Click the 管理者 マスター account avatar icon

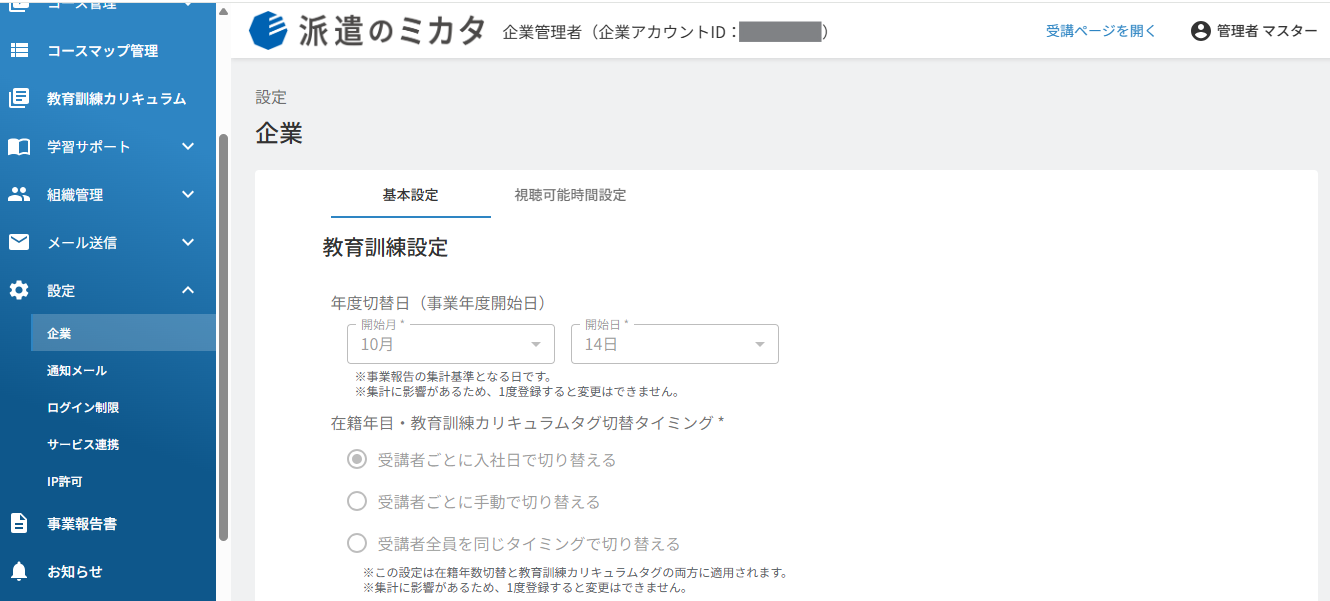coord(1200,31)
